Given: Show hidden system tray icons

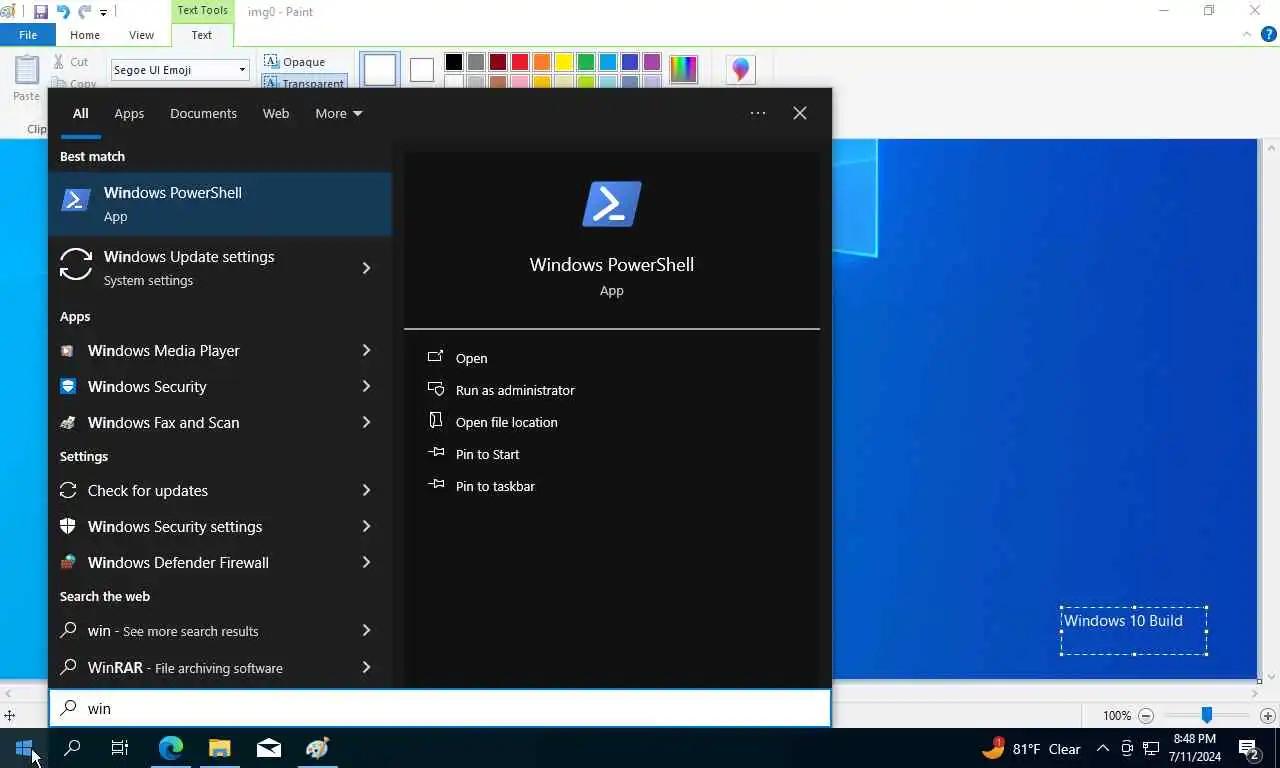Looking at the screenshot, I should pyautogui.click(x=1103, y=748).
